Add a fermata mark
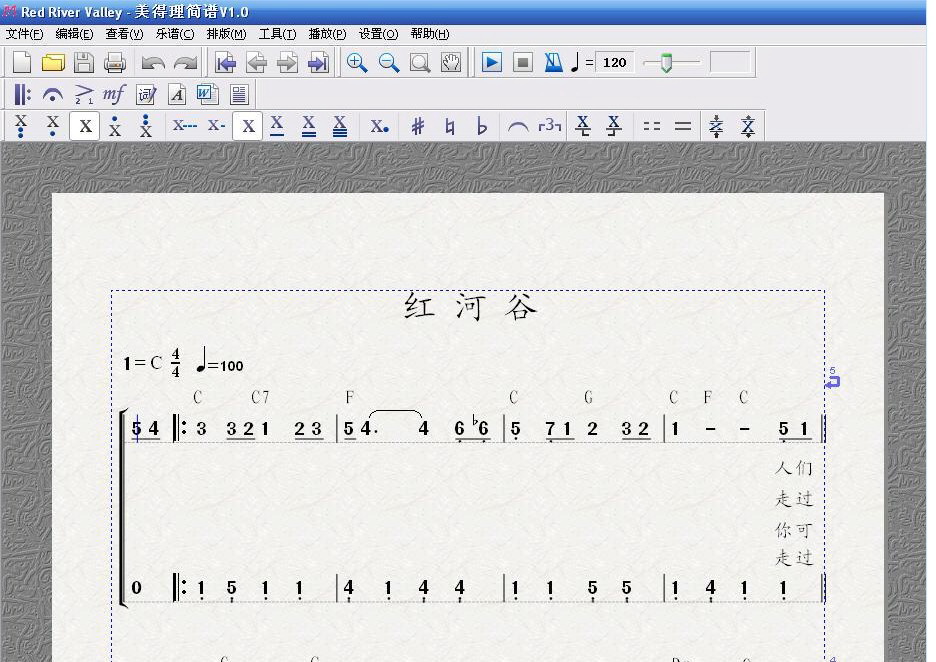 53,94
